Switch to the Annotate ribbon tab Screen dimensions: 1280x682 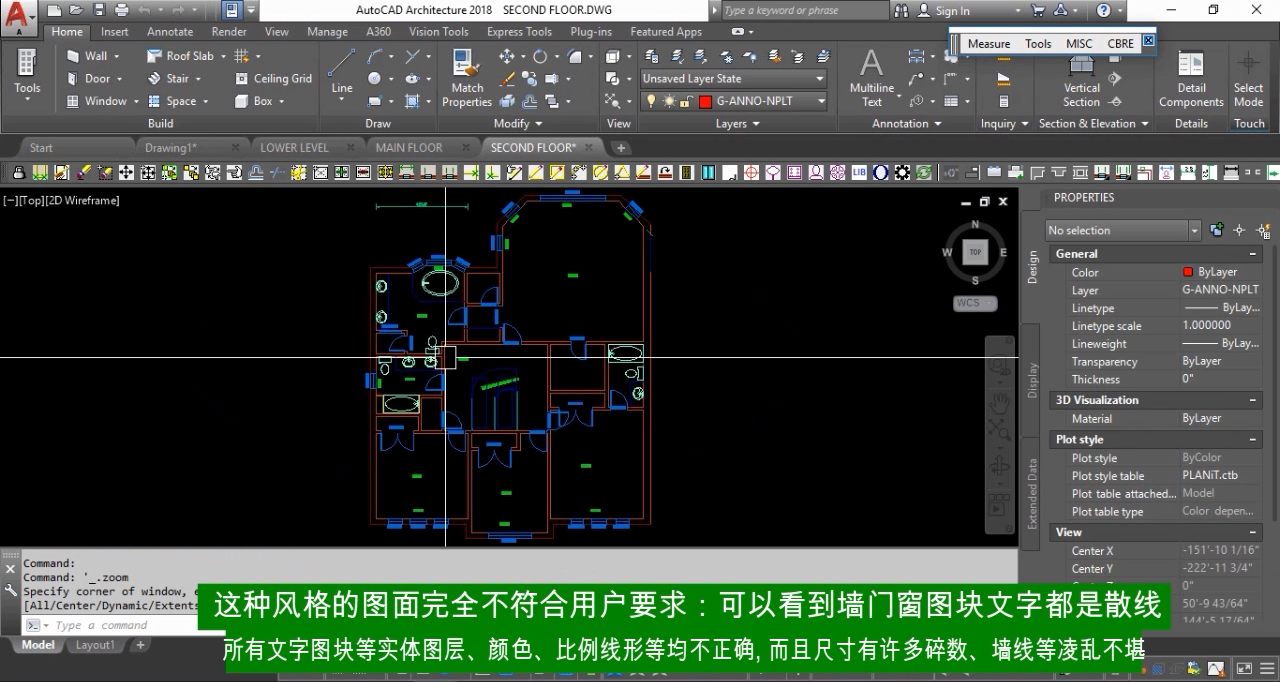point(170,32)
